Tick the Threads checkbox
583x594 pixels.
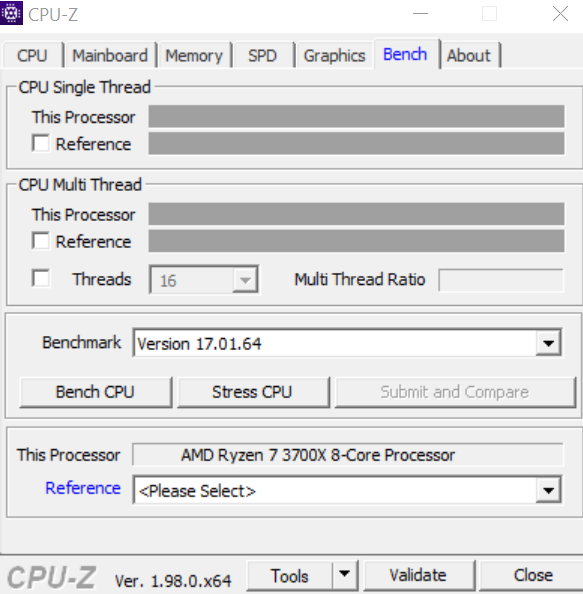[x=41, y=278]
